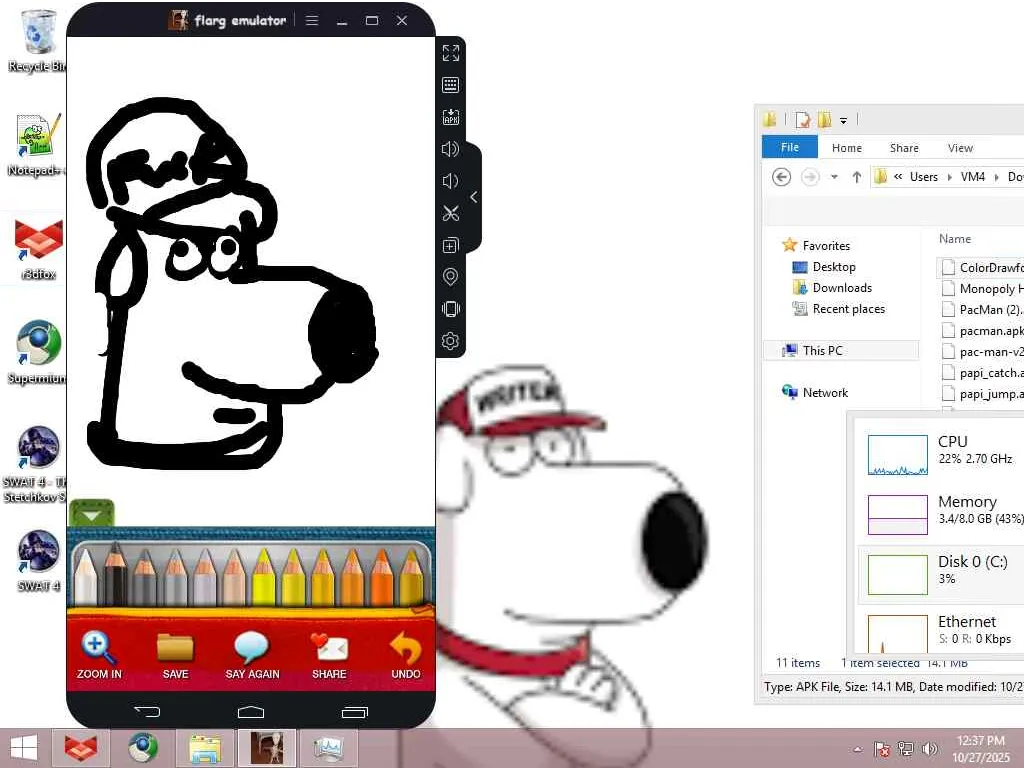Viewport: 1024px width, 768px height.
Task: Open the Quick Access Toolbar dropdown in Explorer
Action: click(843, 120)
